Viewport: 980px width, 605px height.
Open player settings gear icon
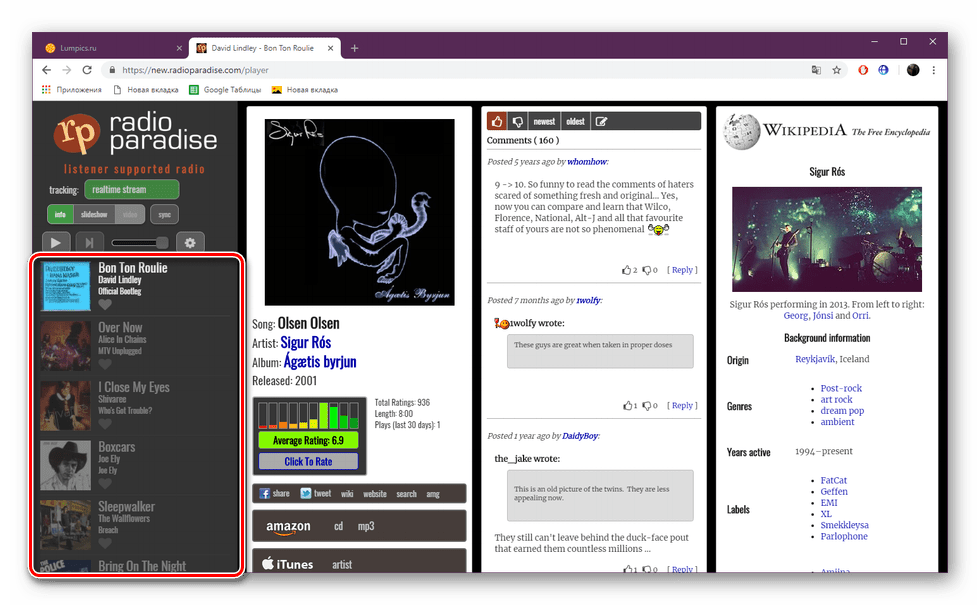[x=190, y=242]
